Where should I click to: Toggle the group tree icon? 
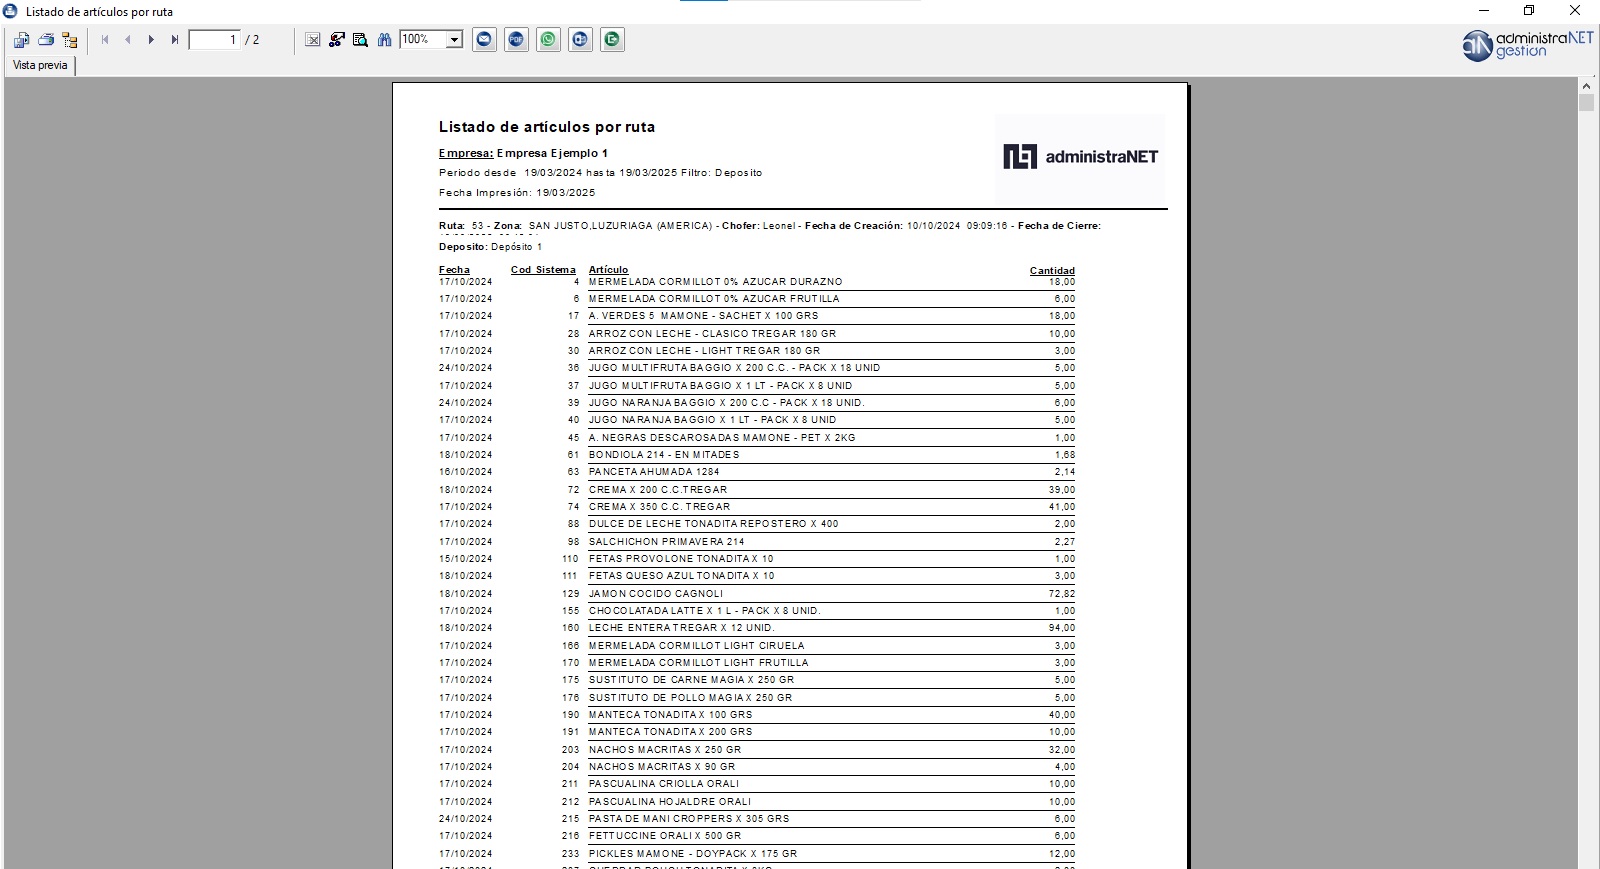coord(70,40)
